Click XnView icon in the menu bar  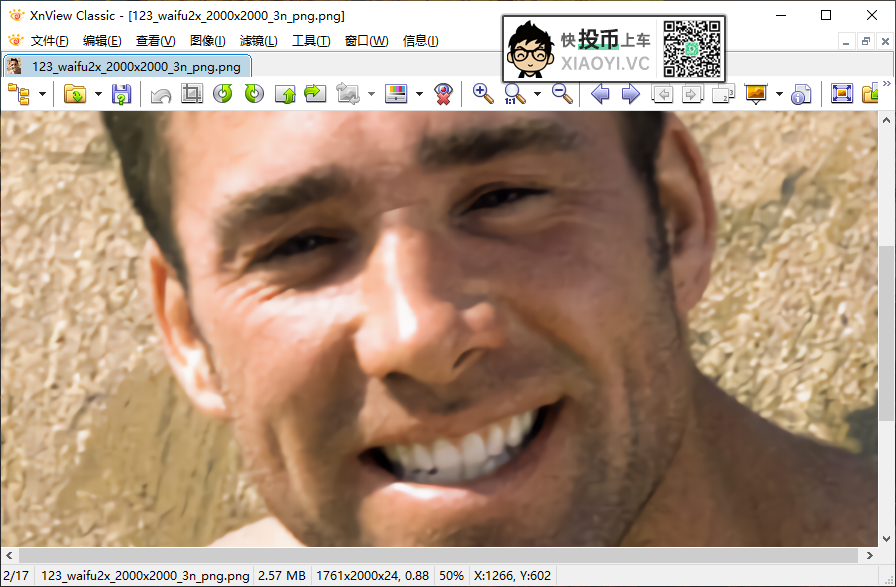(15, 40)
